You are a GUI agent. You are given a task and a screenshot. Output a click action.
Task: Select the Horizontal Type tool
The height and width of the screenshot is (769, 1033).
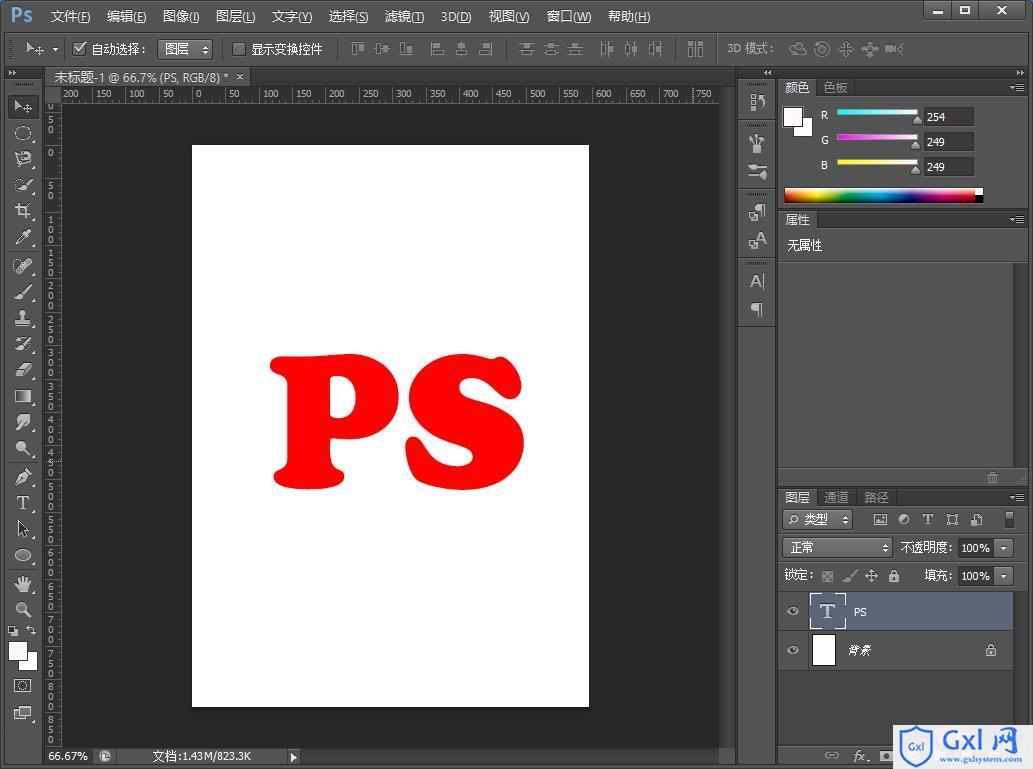point(23,503)
